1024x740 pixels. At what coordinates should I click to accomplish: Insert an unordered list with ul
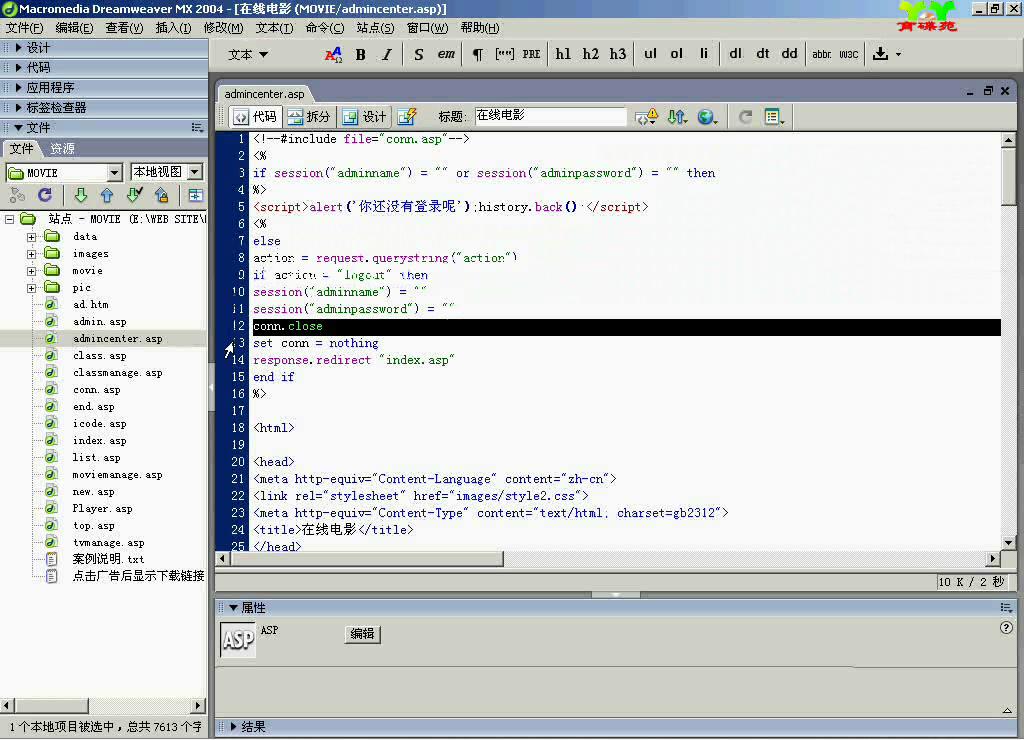point(650,54)
